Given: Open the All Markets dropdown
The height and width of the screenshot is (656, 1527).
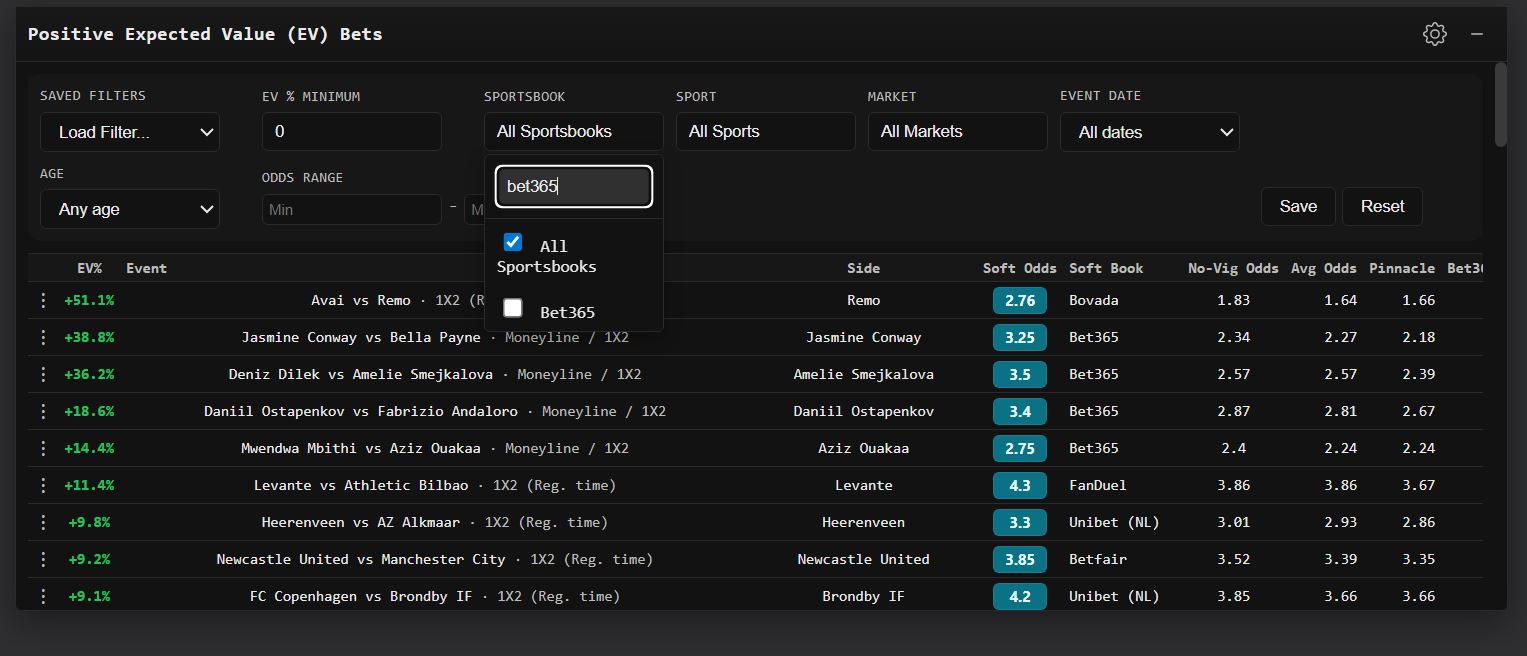Looking at the screenshot, I should (x=956, y=131).
